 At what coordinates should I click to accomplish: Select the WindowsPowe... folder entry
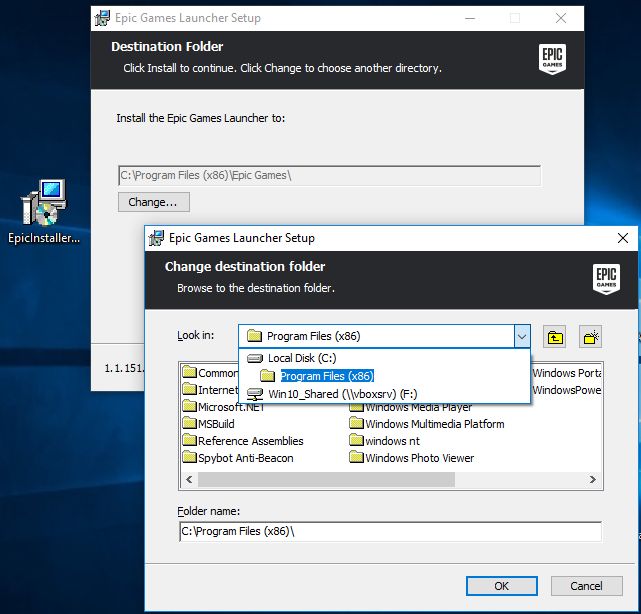click(x=567, y=390)
